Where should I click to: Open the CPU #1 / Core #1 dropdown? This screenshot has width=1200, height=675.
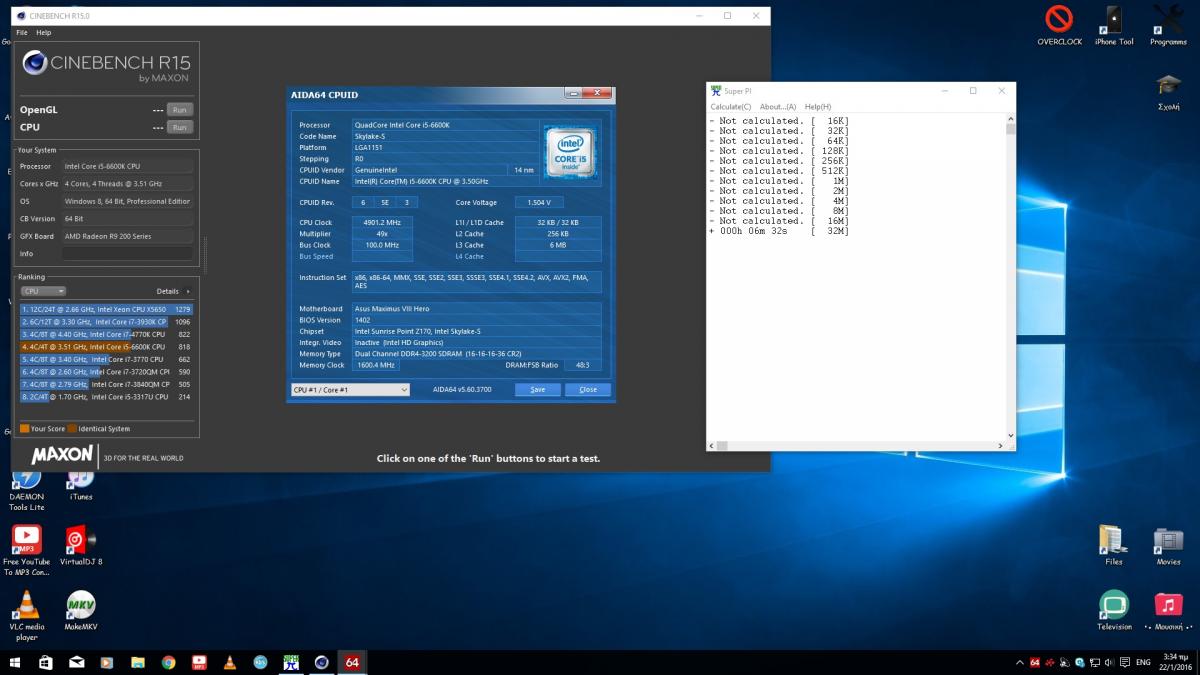[350, 389]
